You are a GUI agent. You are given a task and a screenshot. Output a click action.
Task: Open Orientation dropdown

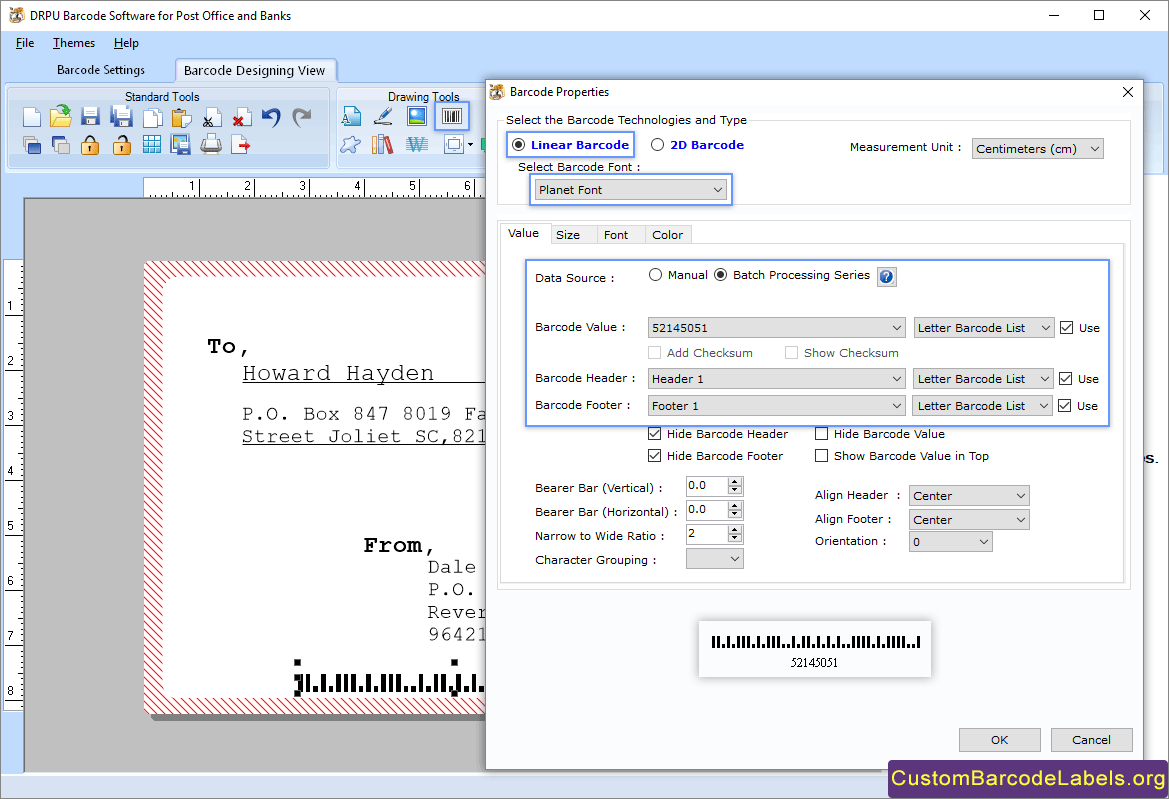point(951,542)
